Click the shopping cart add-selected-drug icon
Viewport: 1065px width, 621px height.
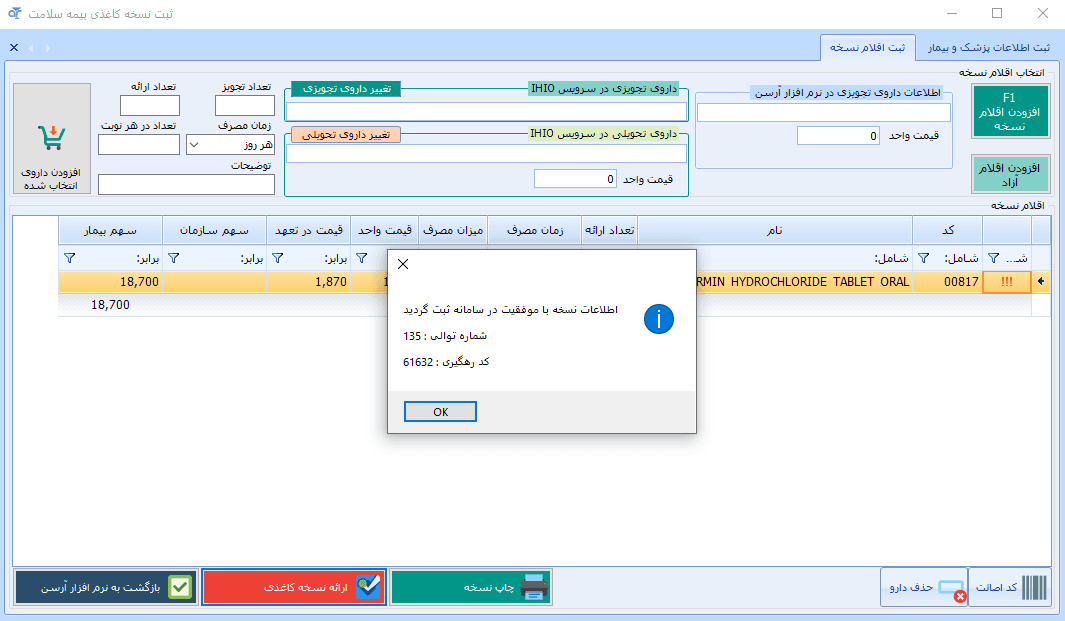[52, 139]
